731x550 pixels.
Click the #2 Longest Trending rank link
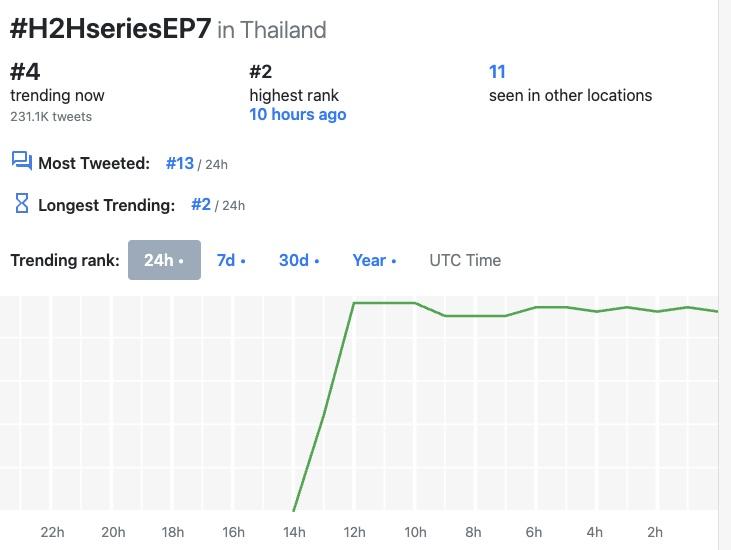coord(201,205)
